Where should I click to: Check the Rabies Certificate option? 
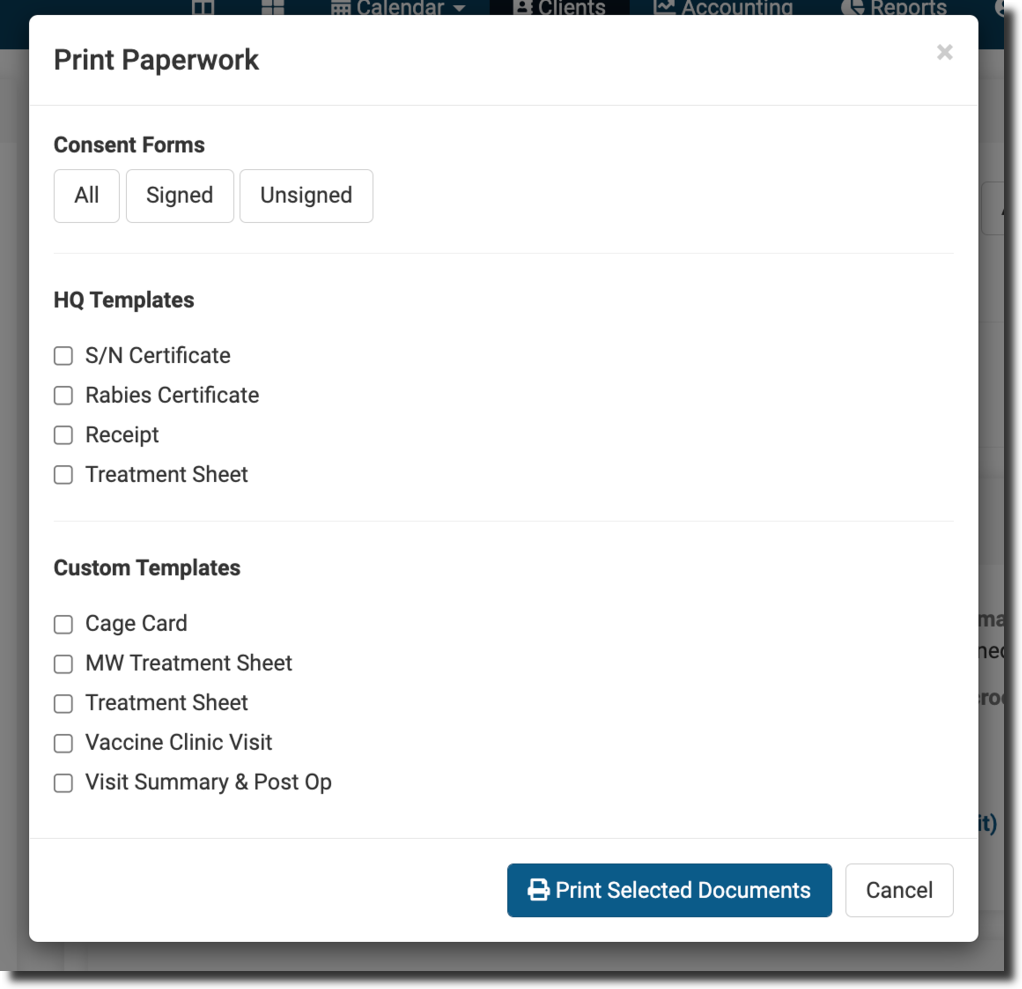(63, 396)
